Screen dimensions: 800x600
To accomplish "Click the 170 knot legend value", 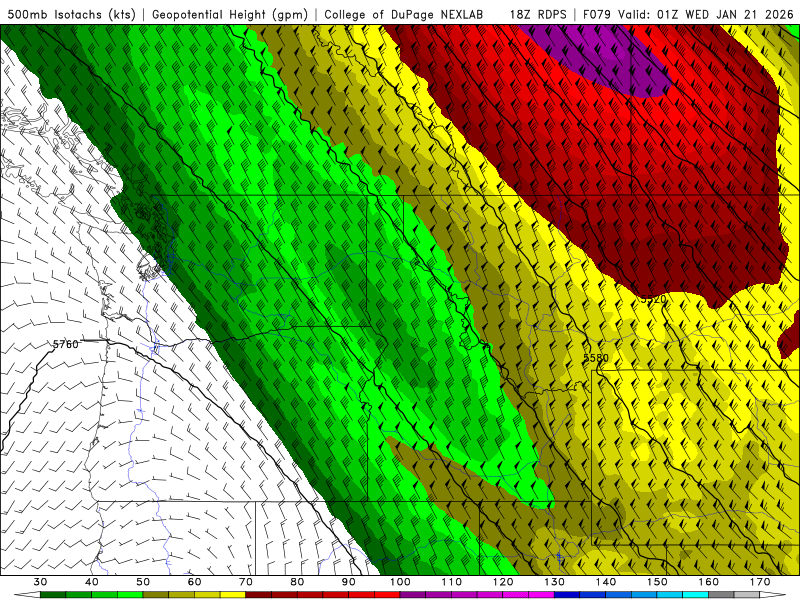I will [760, 582].
